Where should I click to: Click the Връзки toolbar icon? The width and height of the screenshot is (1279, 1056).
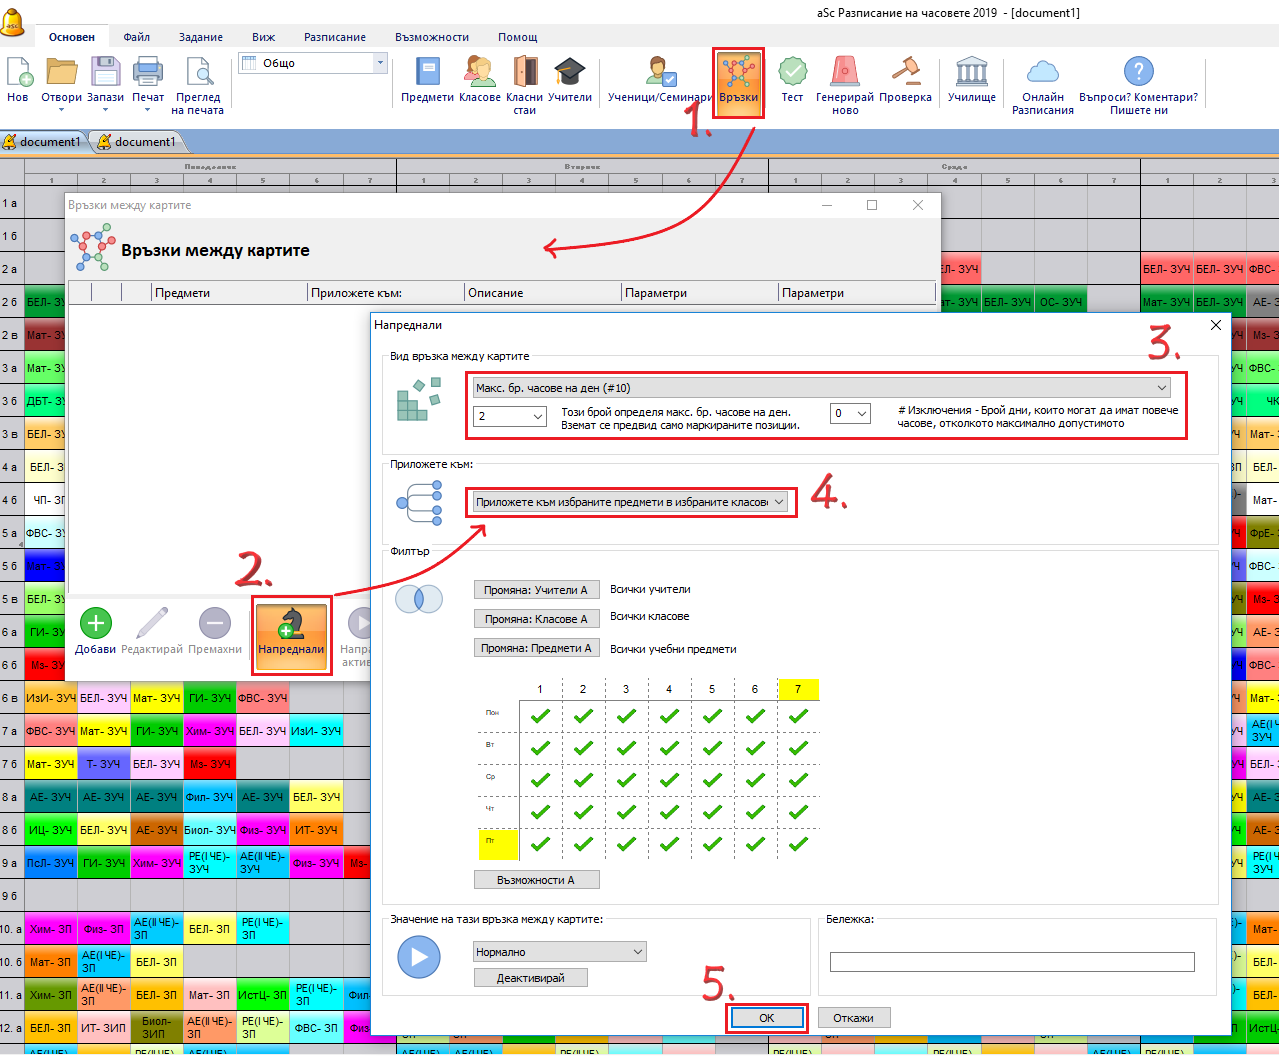coord(738,73)
